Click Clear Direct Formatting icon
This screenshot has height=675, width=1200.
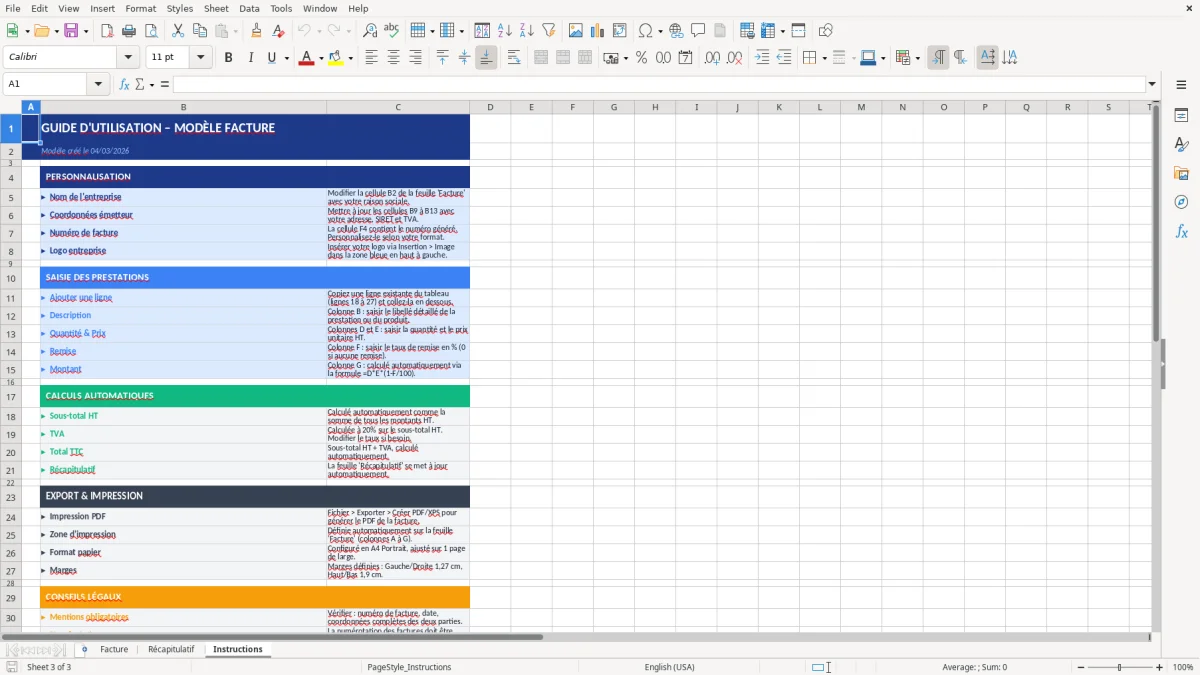coord(277,31)
